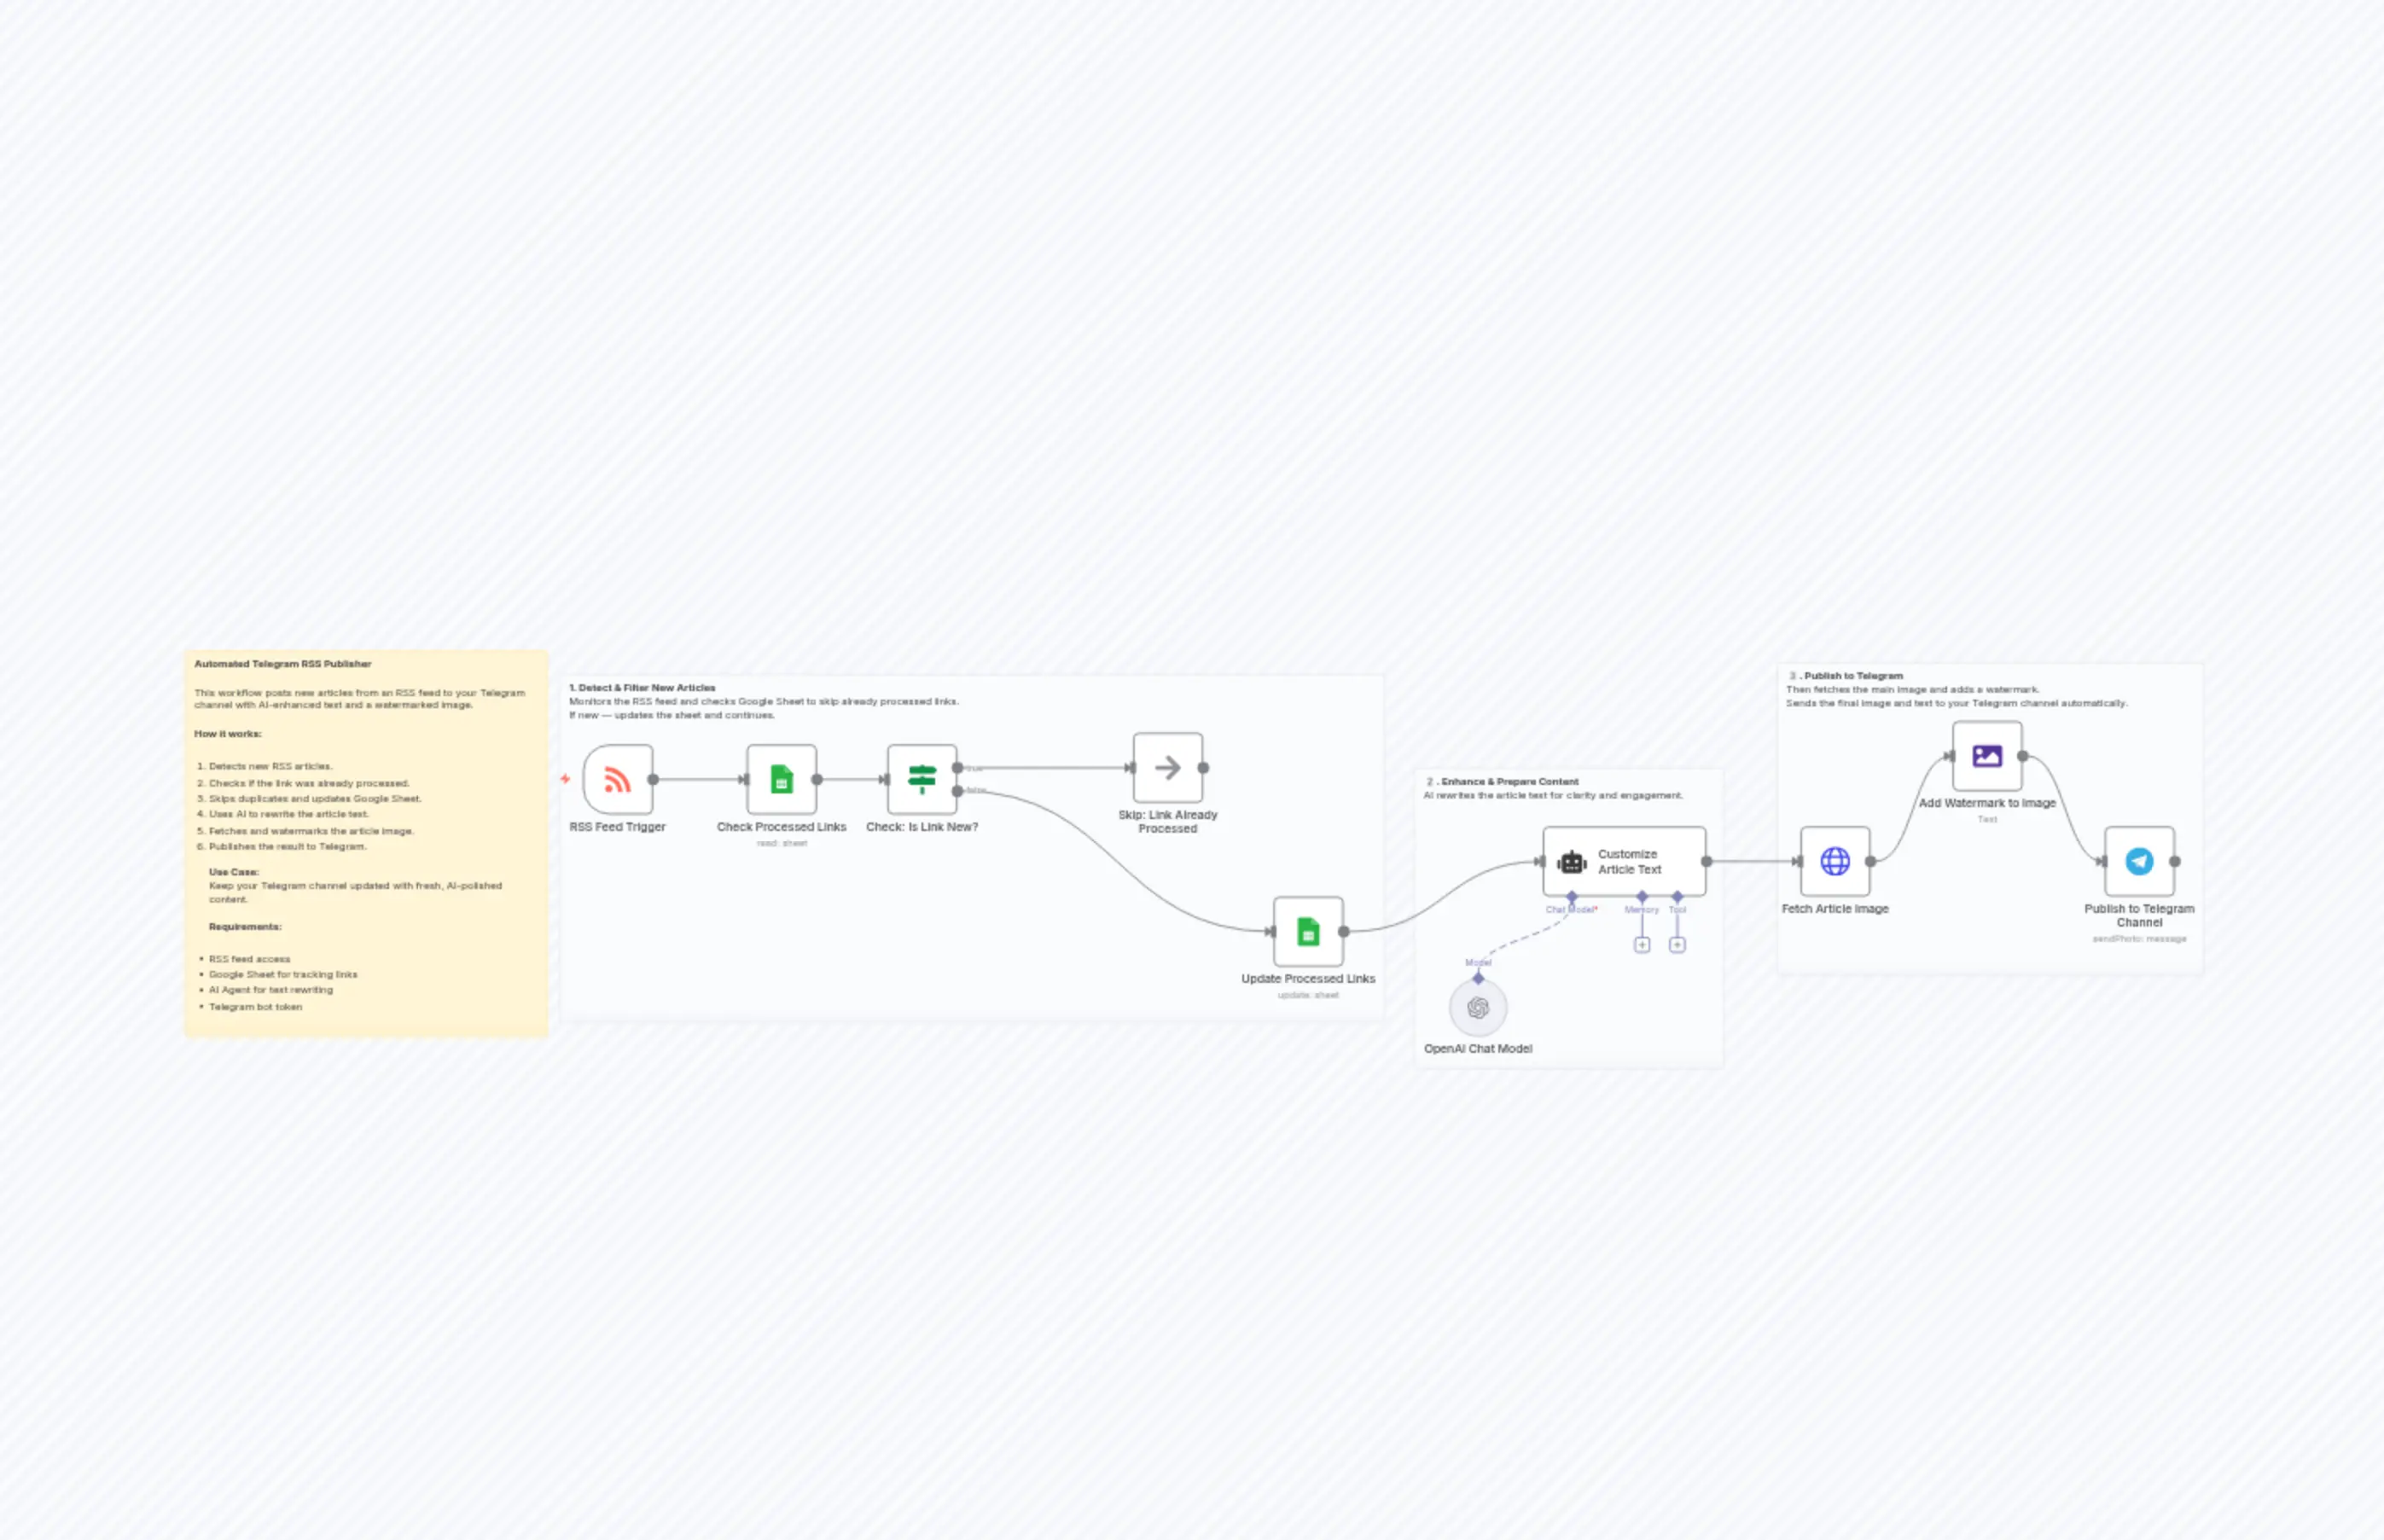Select the Enhance & Prepare Content sticky note
2384x1540 pixels.
(x=1501, y=781)
